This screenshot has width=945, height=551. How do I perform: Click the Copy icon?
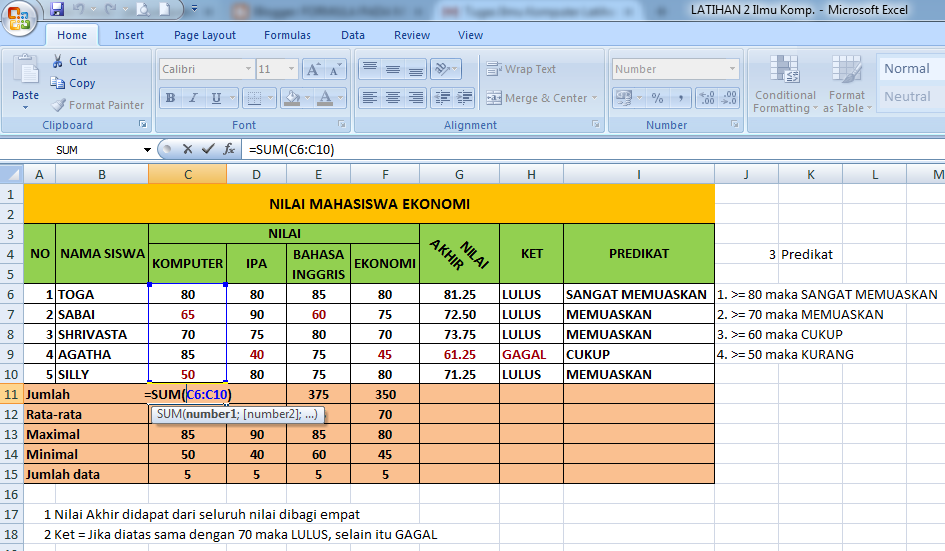point(57,83)
